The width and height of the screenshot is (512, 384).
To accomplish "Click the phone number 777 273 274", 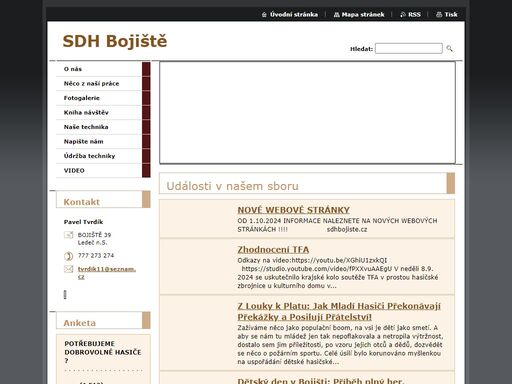I will (96, 256).
